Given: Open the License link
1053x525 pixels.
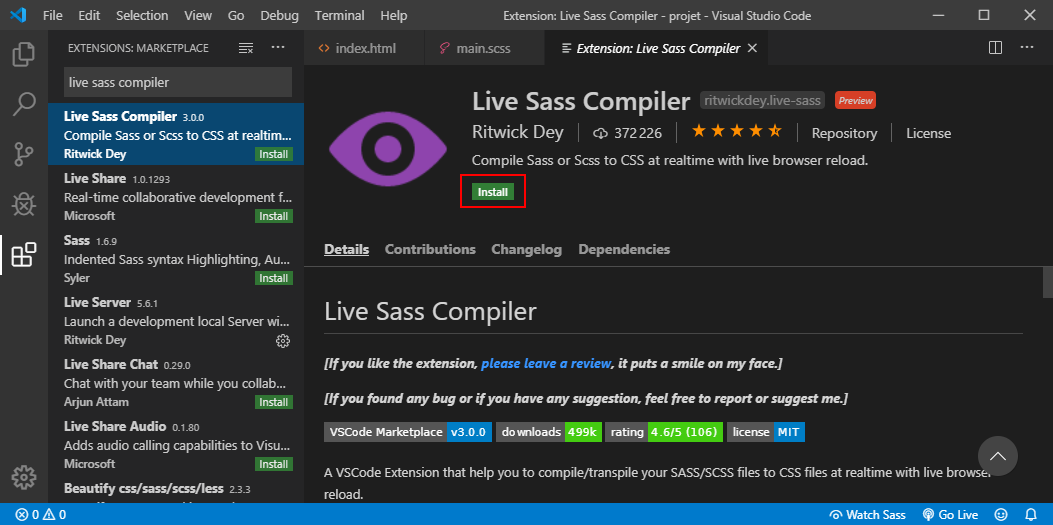Looking at the screenshot, I should pos(928,134).
